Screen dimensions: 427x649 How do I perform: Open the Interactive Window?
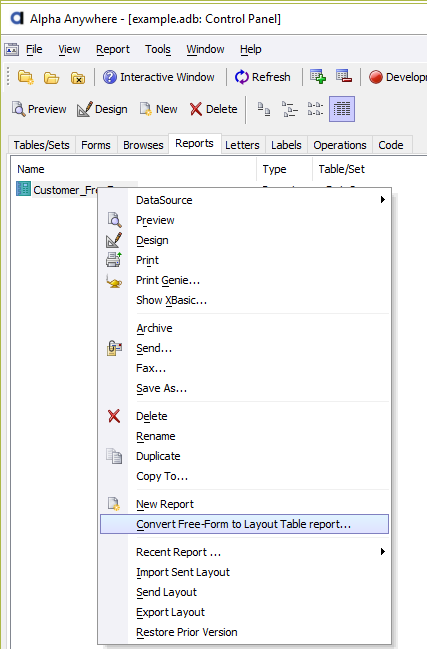158,77
